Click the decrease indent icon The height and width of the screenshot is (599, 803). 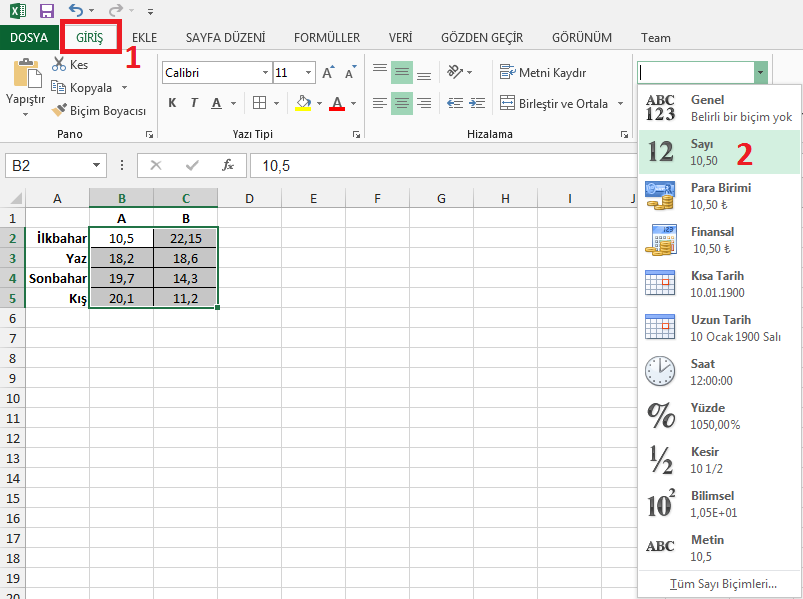point(454,103)
